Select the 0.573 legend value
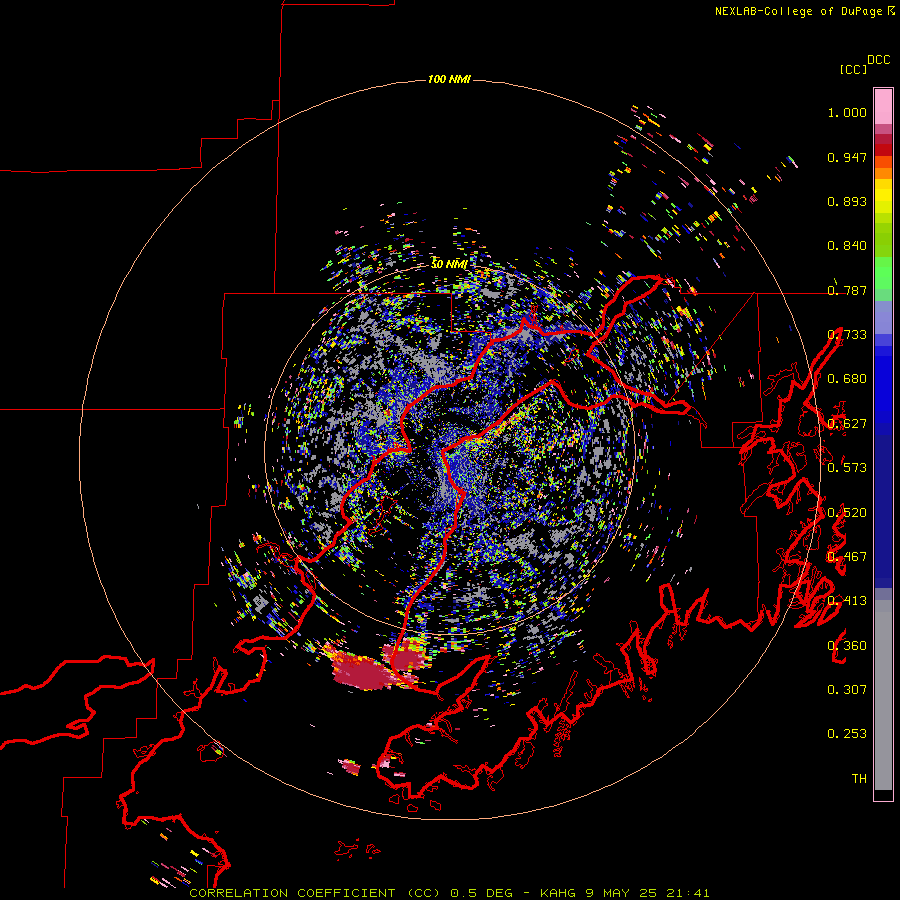 (x=847, y=467)
